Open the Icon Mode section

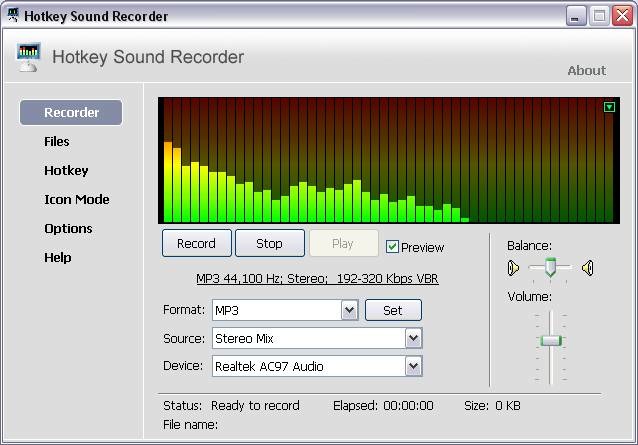(x=76, y=199)
